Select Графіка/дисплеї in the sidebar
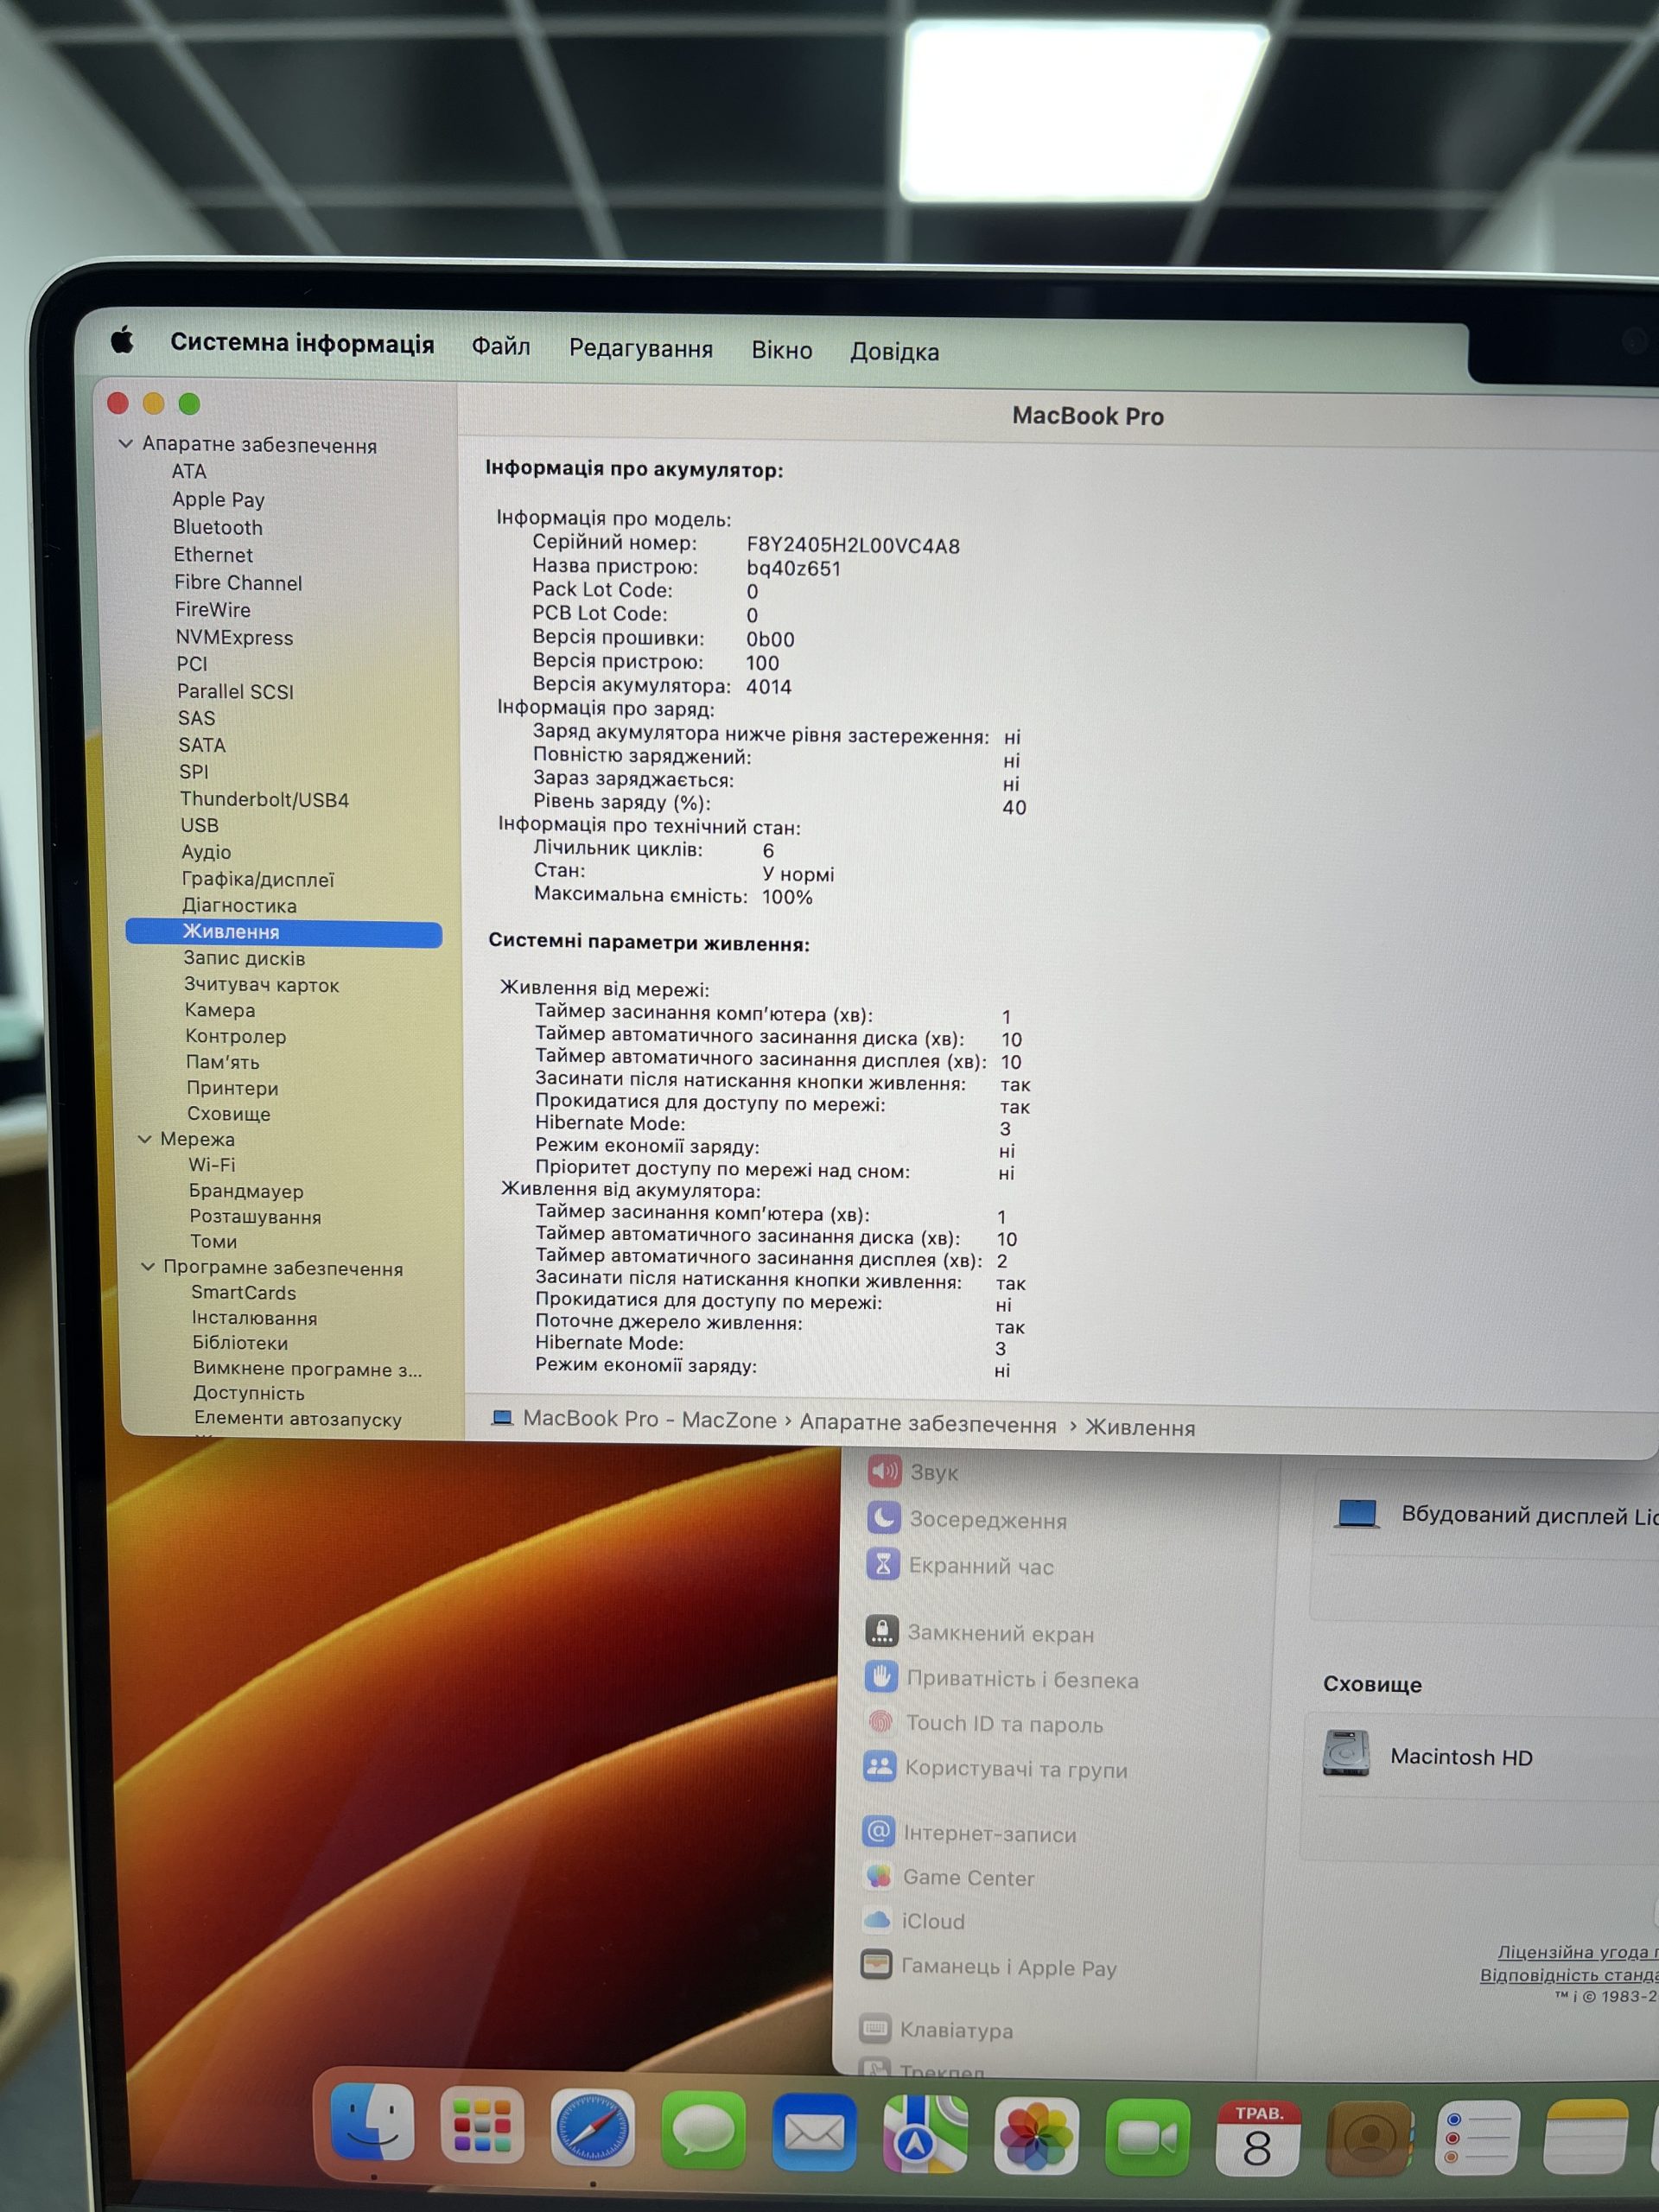This screenshot has height=2212, width=1659. (258, 879)
